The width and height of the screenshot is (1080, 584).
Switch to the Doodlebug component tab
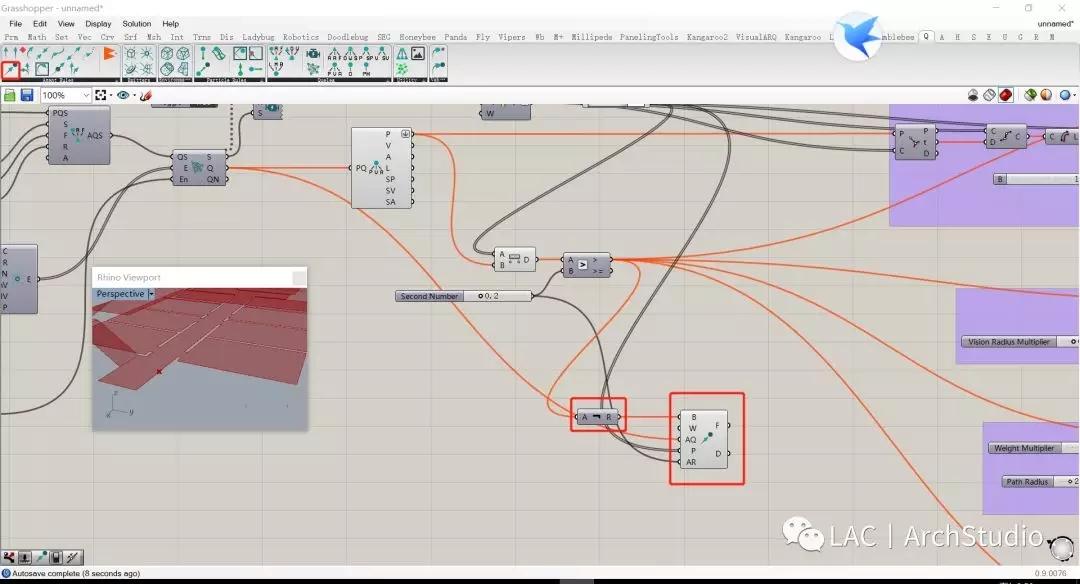(x=347, y=37)
